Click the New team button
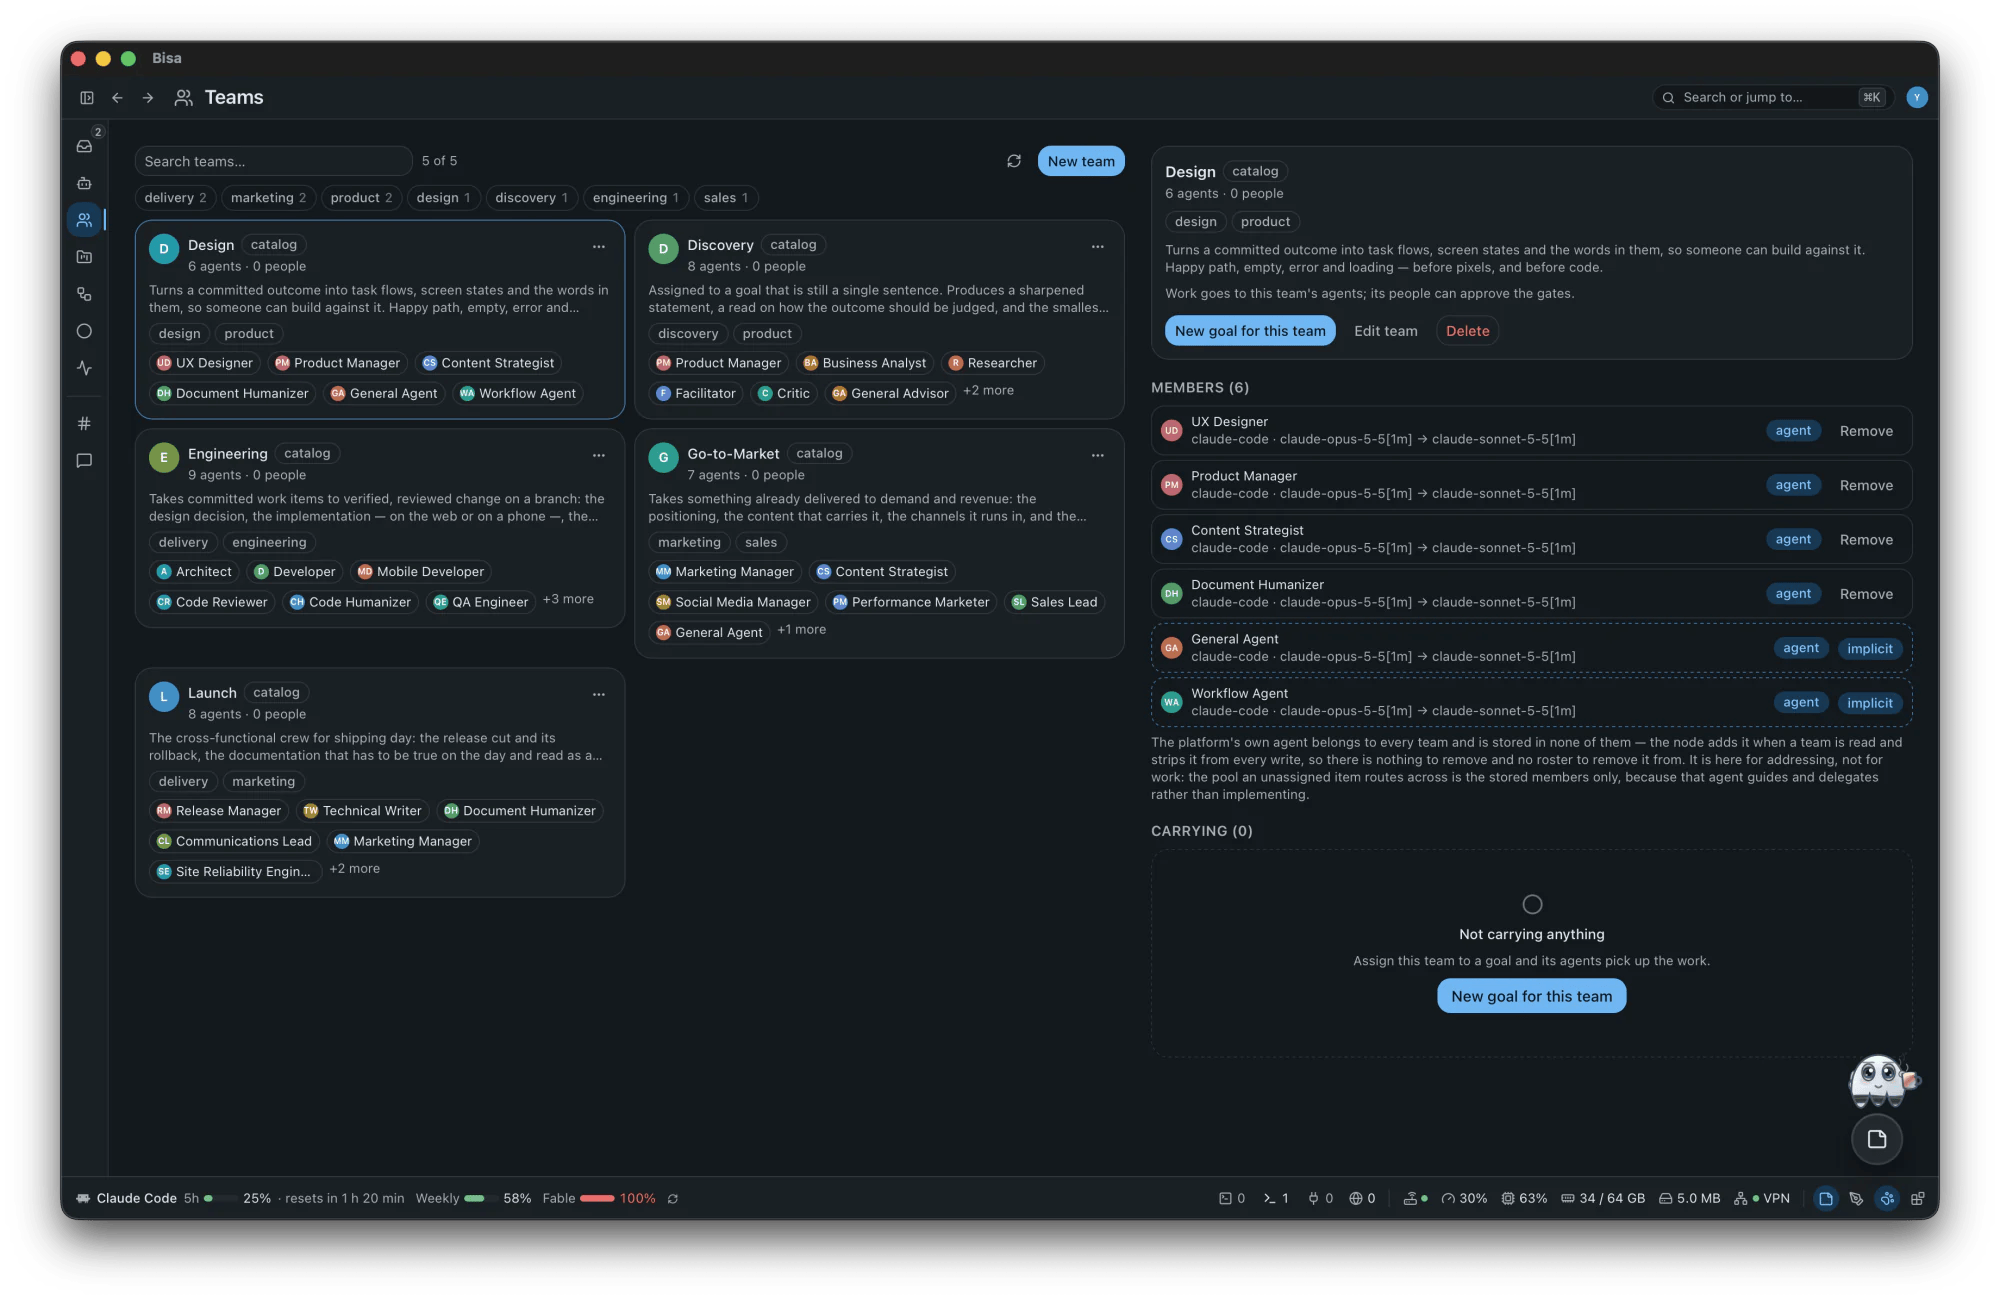Image resolution: width=2000 pixels, height=1300 pixels. [x=1081, y=161]
